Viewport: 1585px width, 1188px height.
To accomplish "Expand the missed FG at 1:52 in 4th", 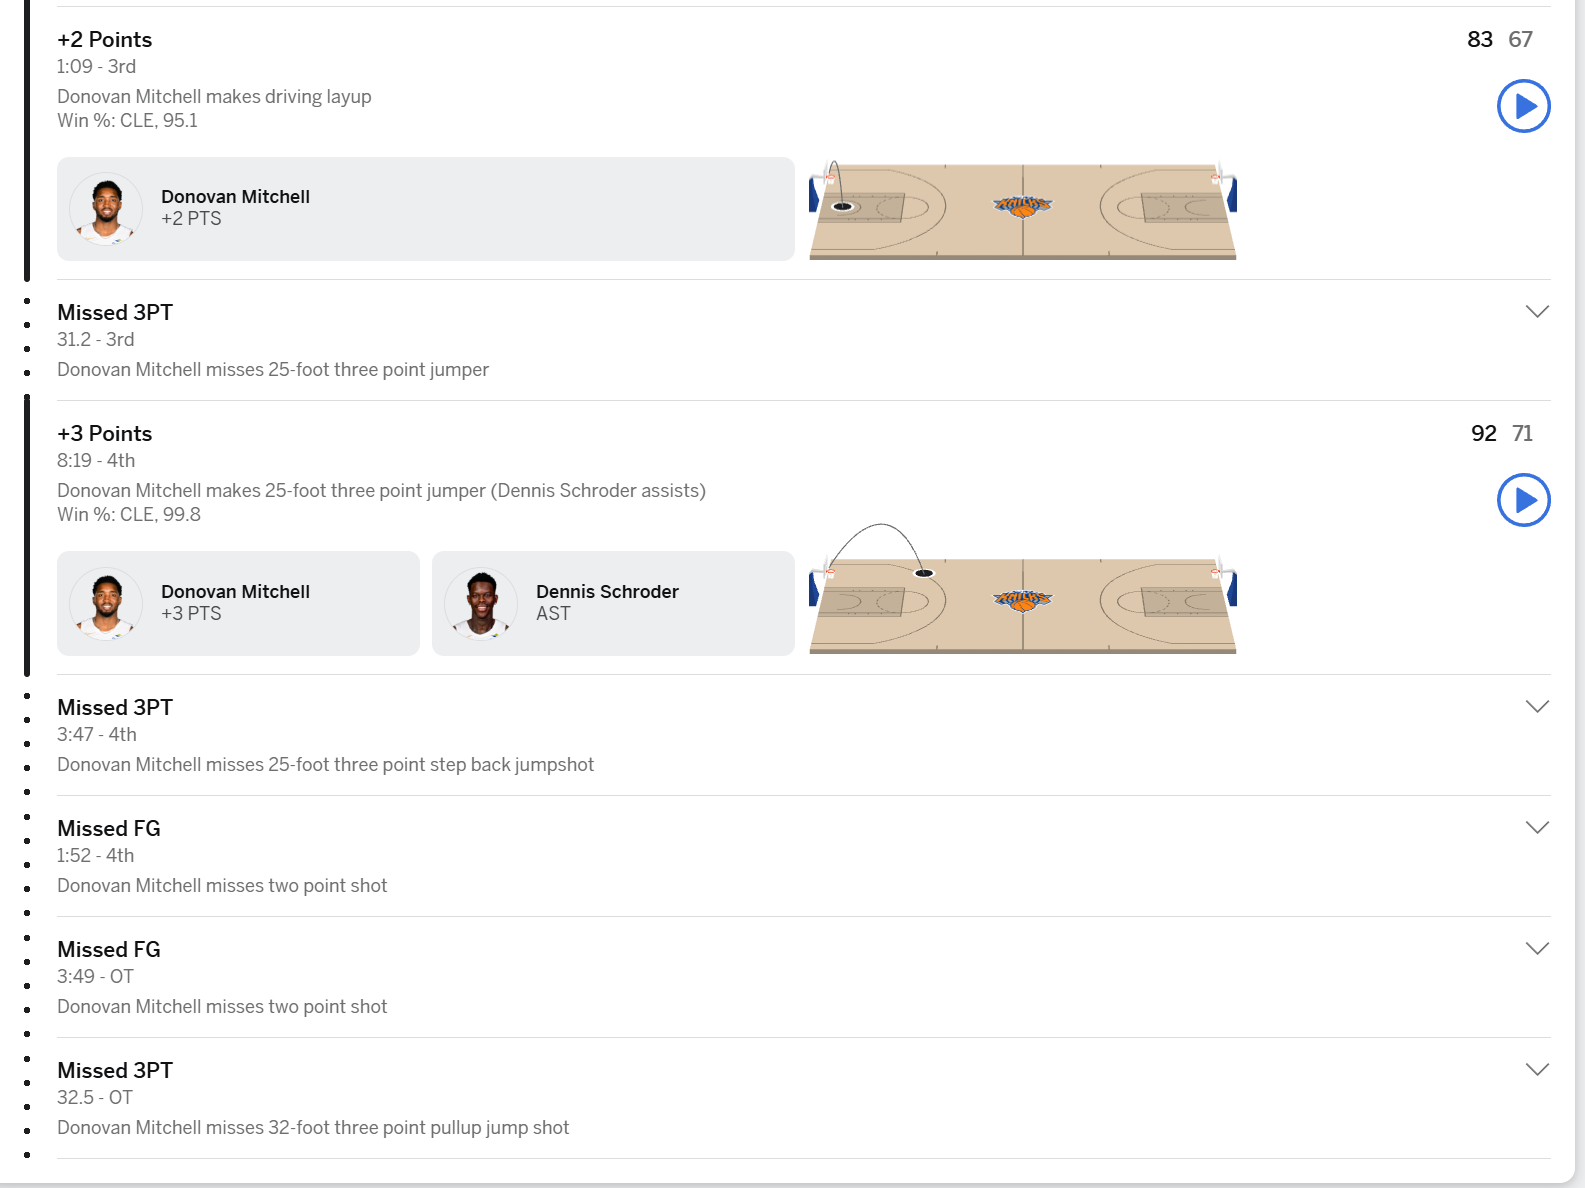I will (x=1537, y=828).
